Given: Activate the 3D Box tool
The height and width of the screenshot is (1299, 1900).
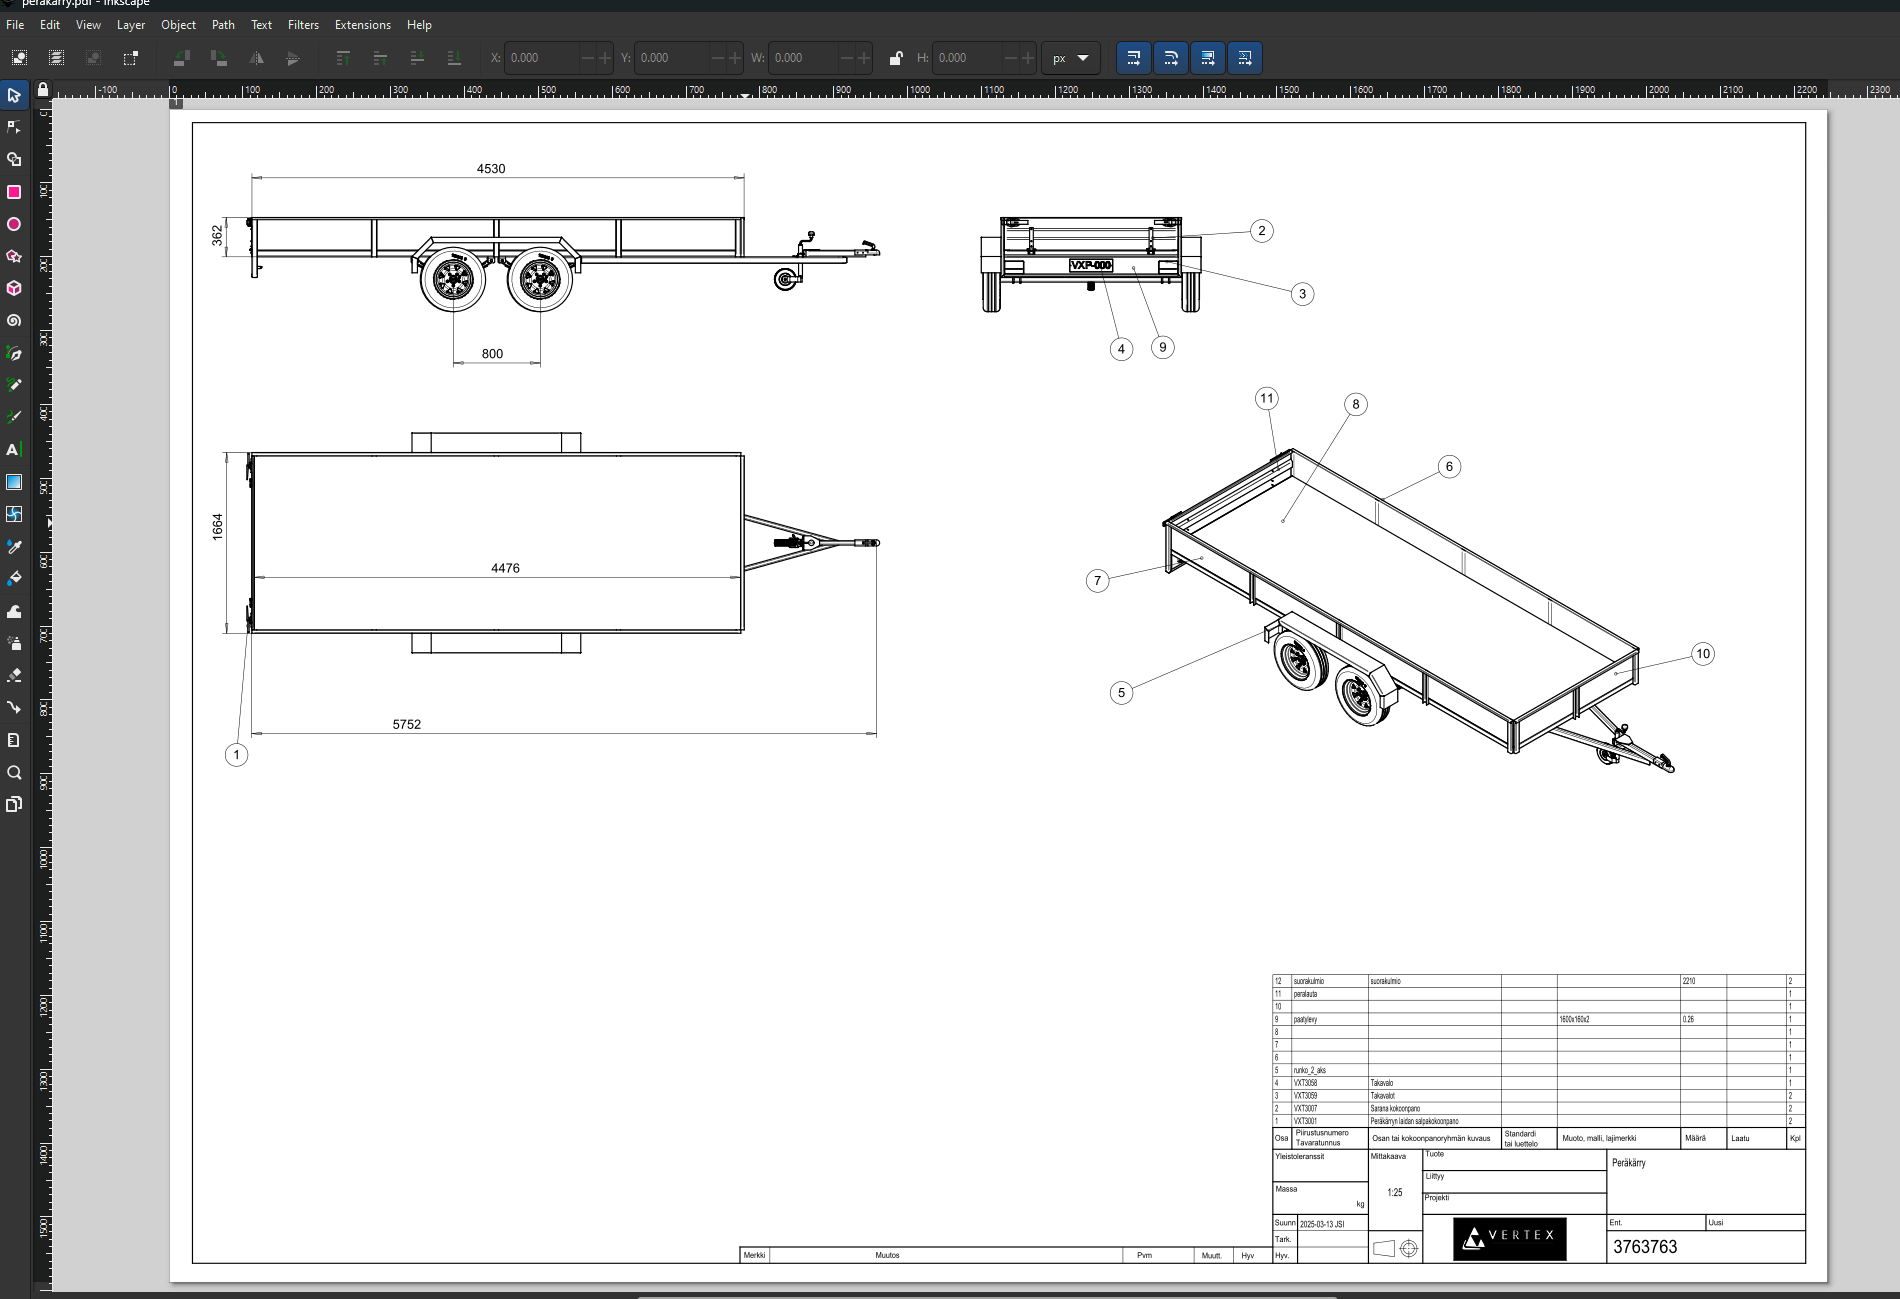Looking at the screenshot, I should [x=14, y=289].
